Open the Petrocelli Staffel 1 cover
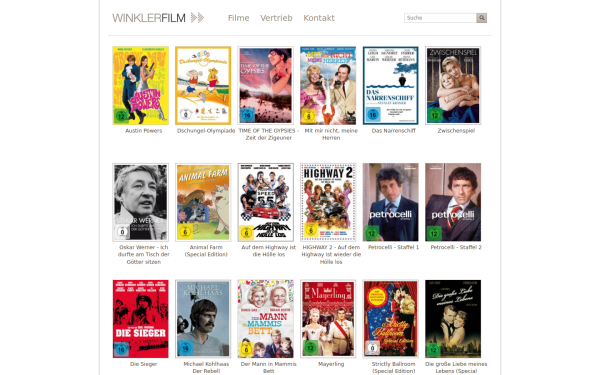Screen dimensions: 600x375 pyautogui.click(x=391, y=202)
